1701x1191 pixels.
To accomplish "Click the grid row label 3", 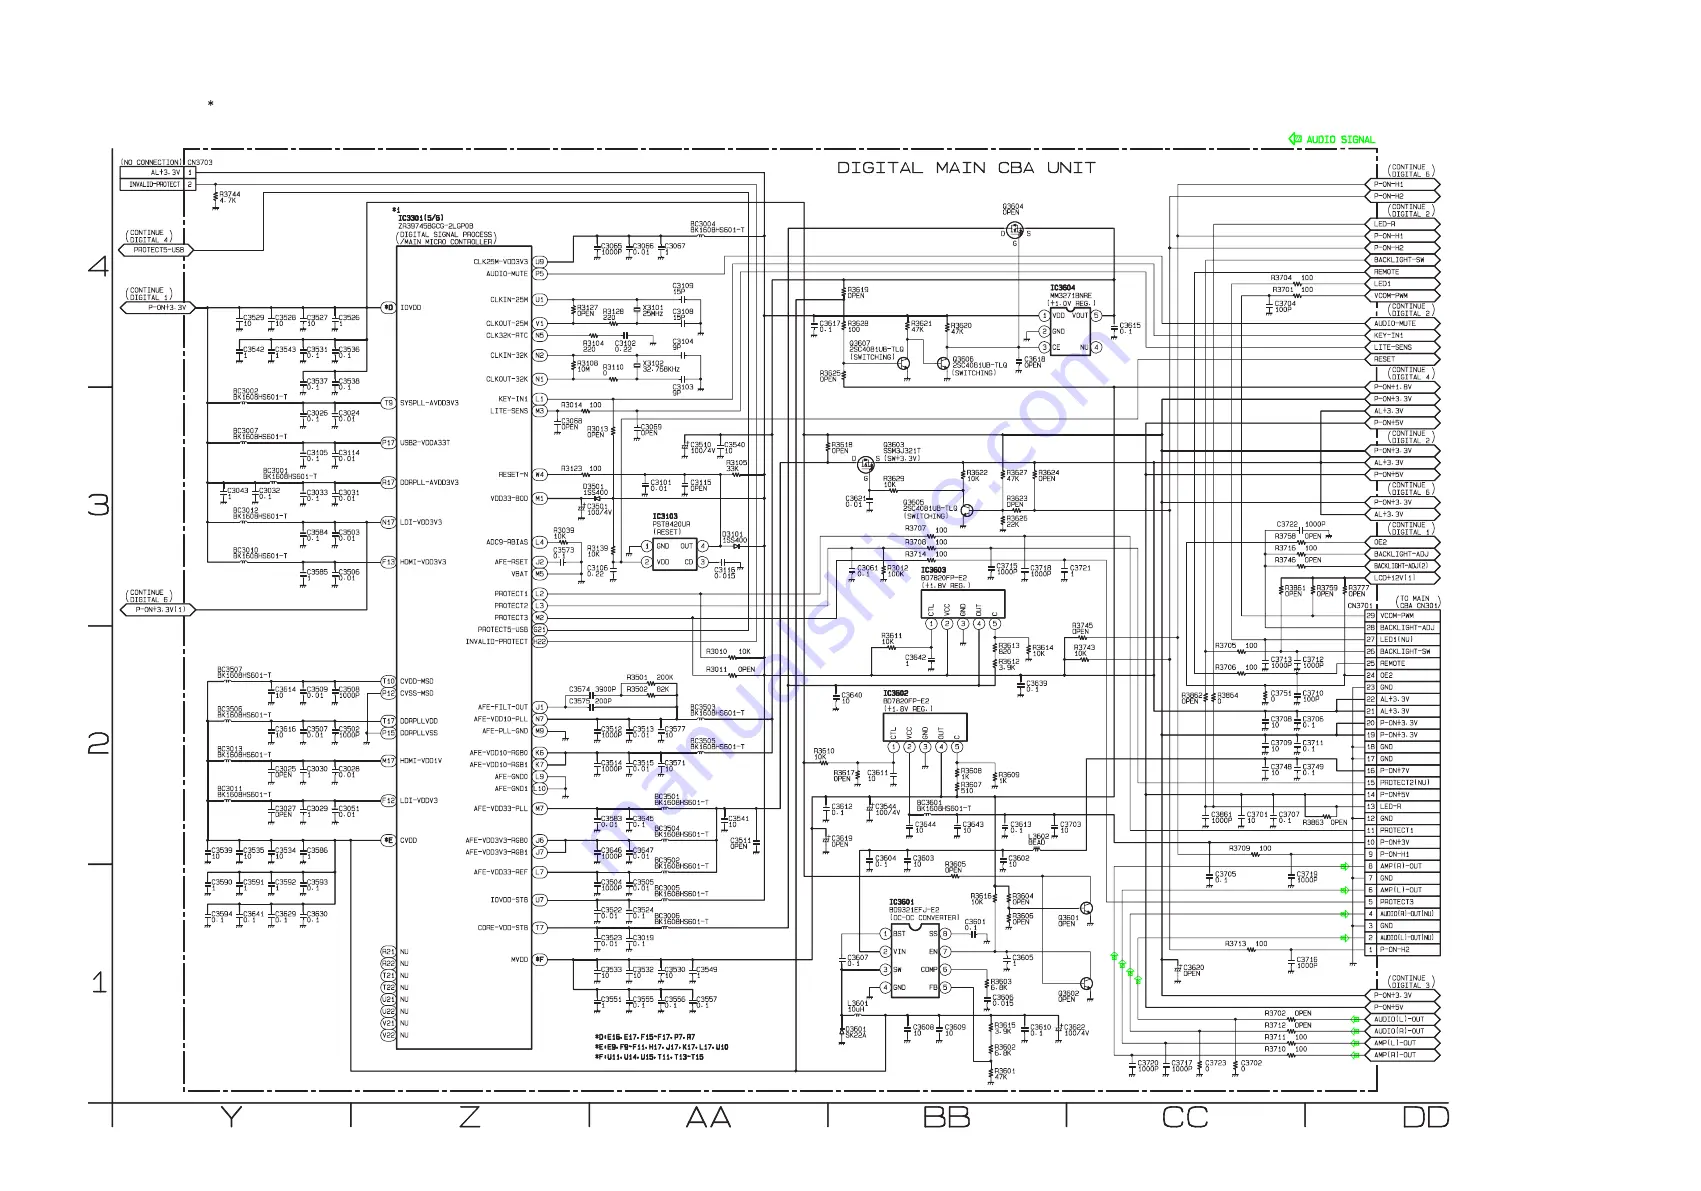I will pos(98,504).
